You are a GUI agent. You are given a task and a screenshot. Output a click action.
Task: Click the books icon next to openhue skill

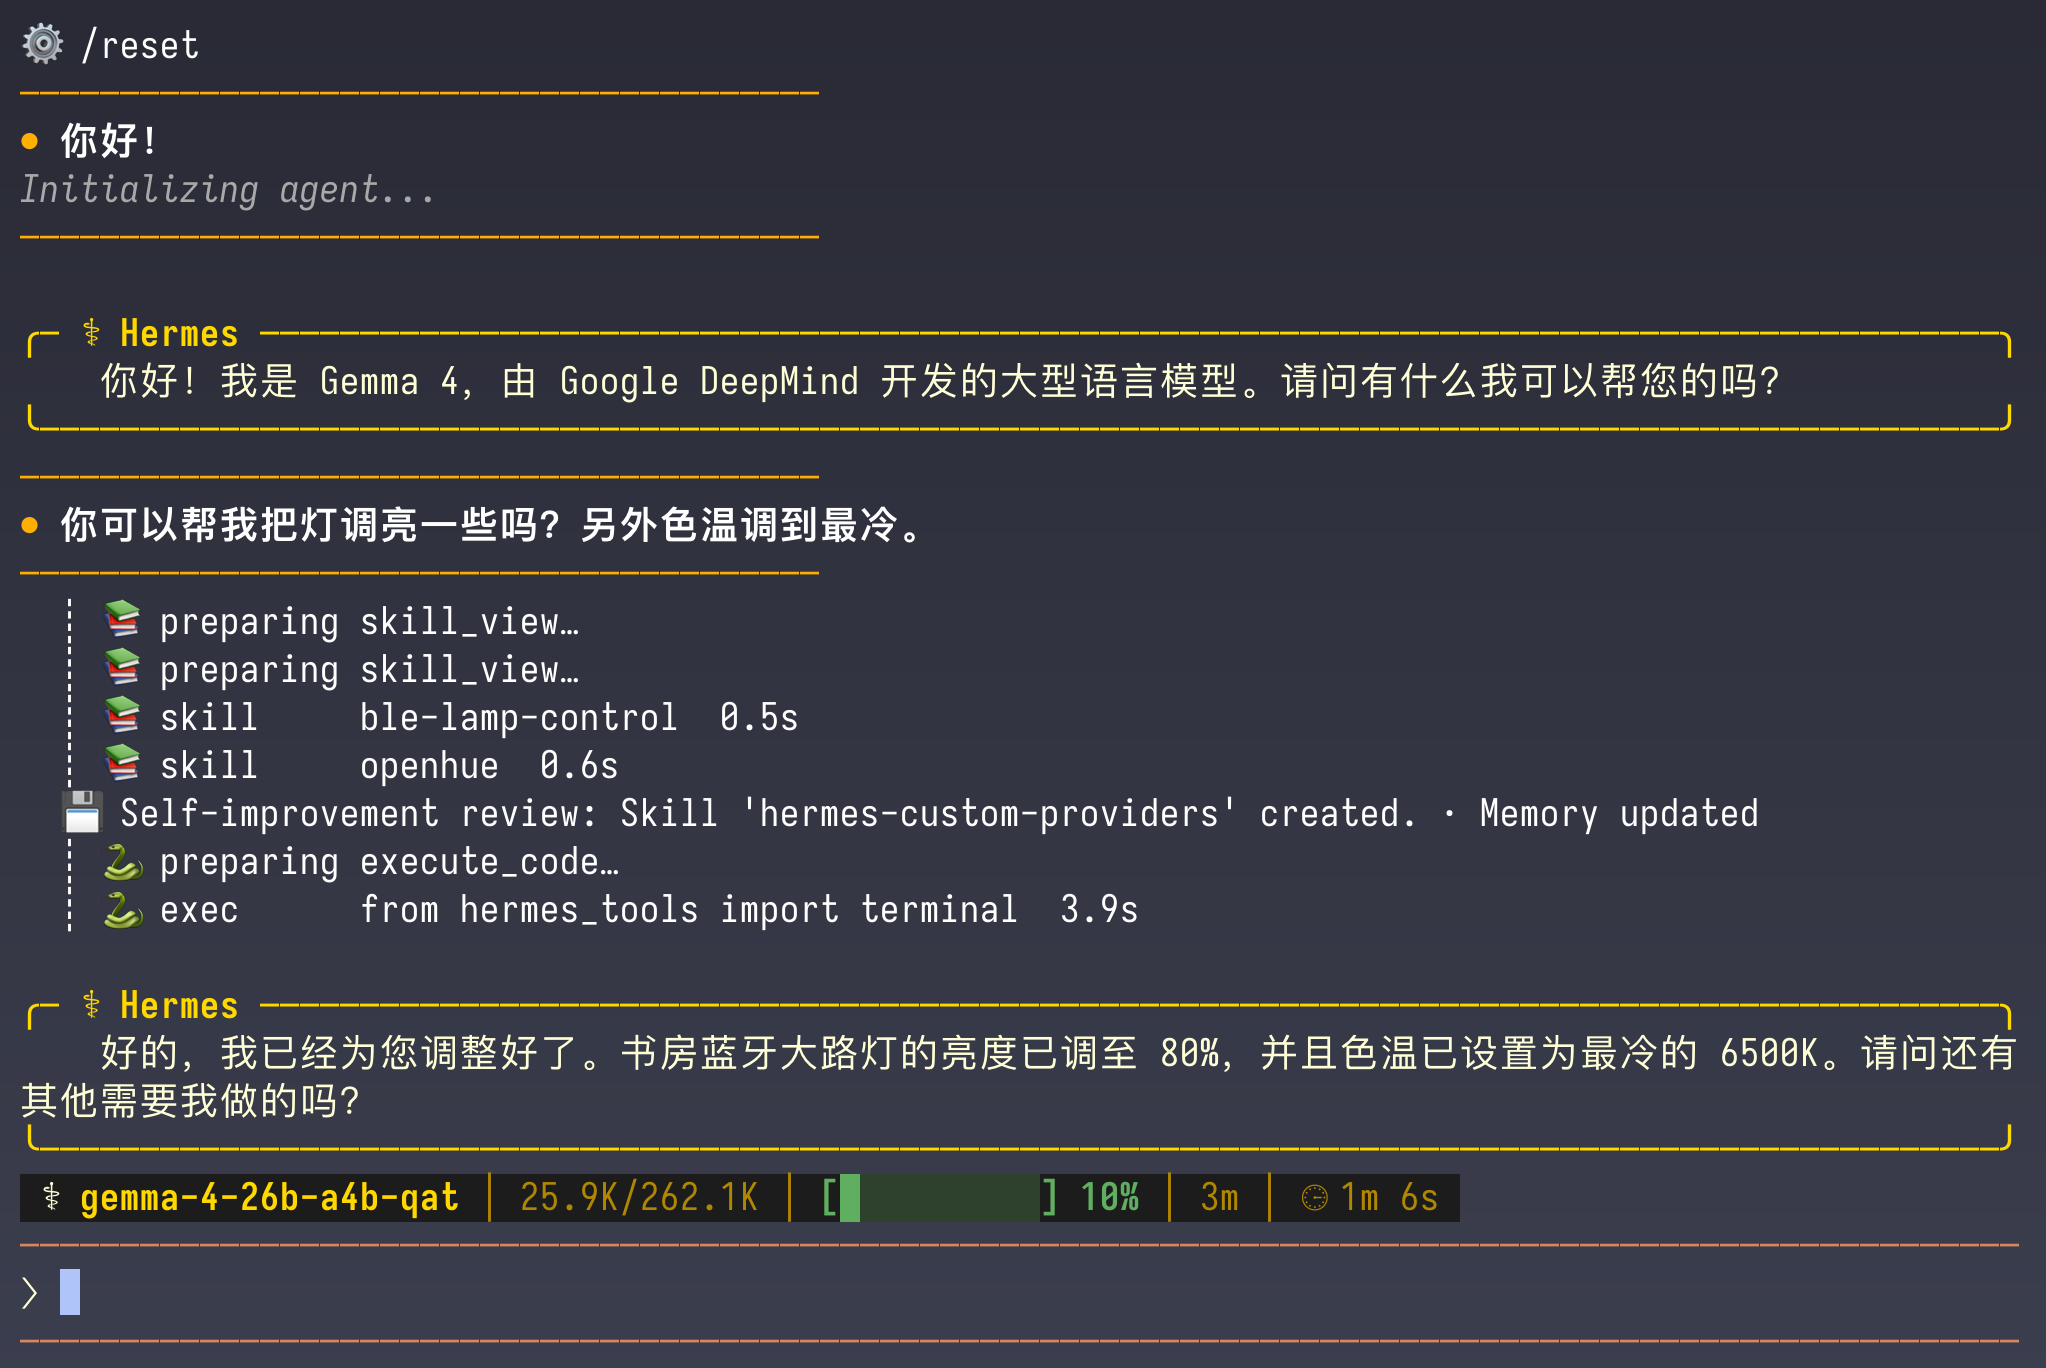[122, 764]
